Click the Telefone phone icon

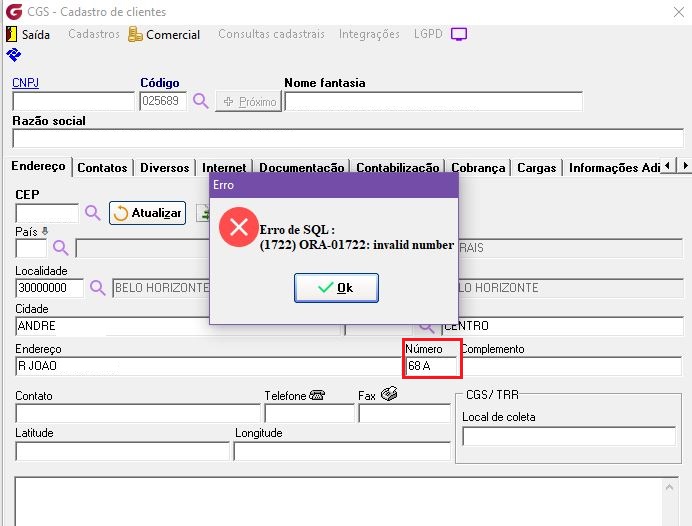point(317,395)
